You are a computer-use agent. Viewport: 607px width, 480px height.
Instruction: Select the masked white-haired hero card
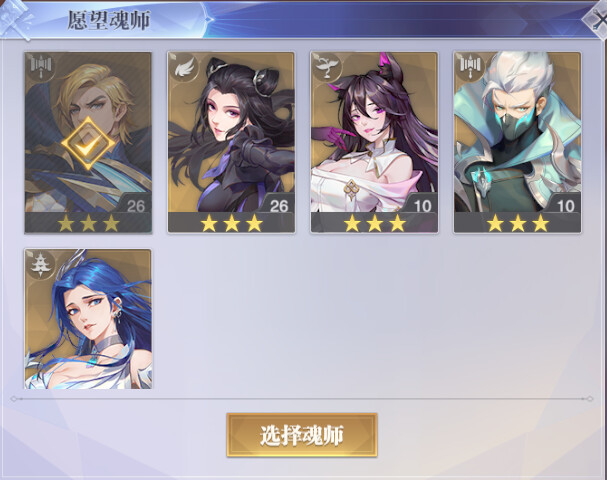click(x=518, y=142)
